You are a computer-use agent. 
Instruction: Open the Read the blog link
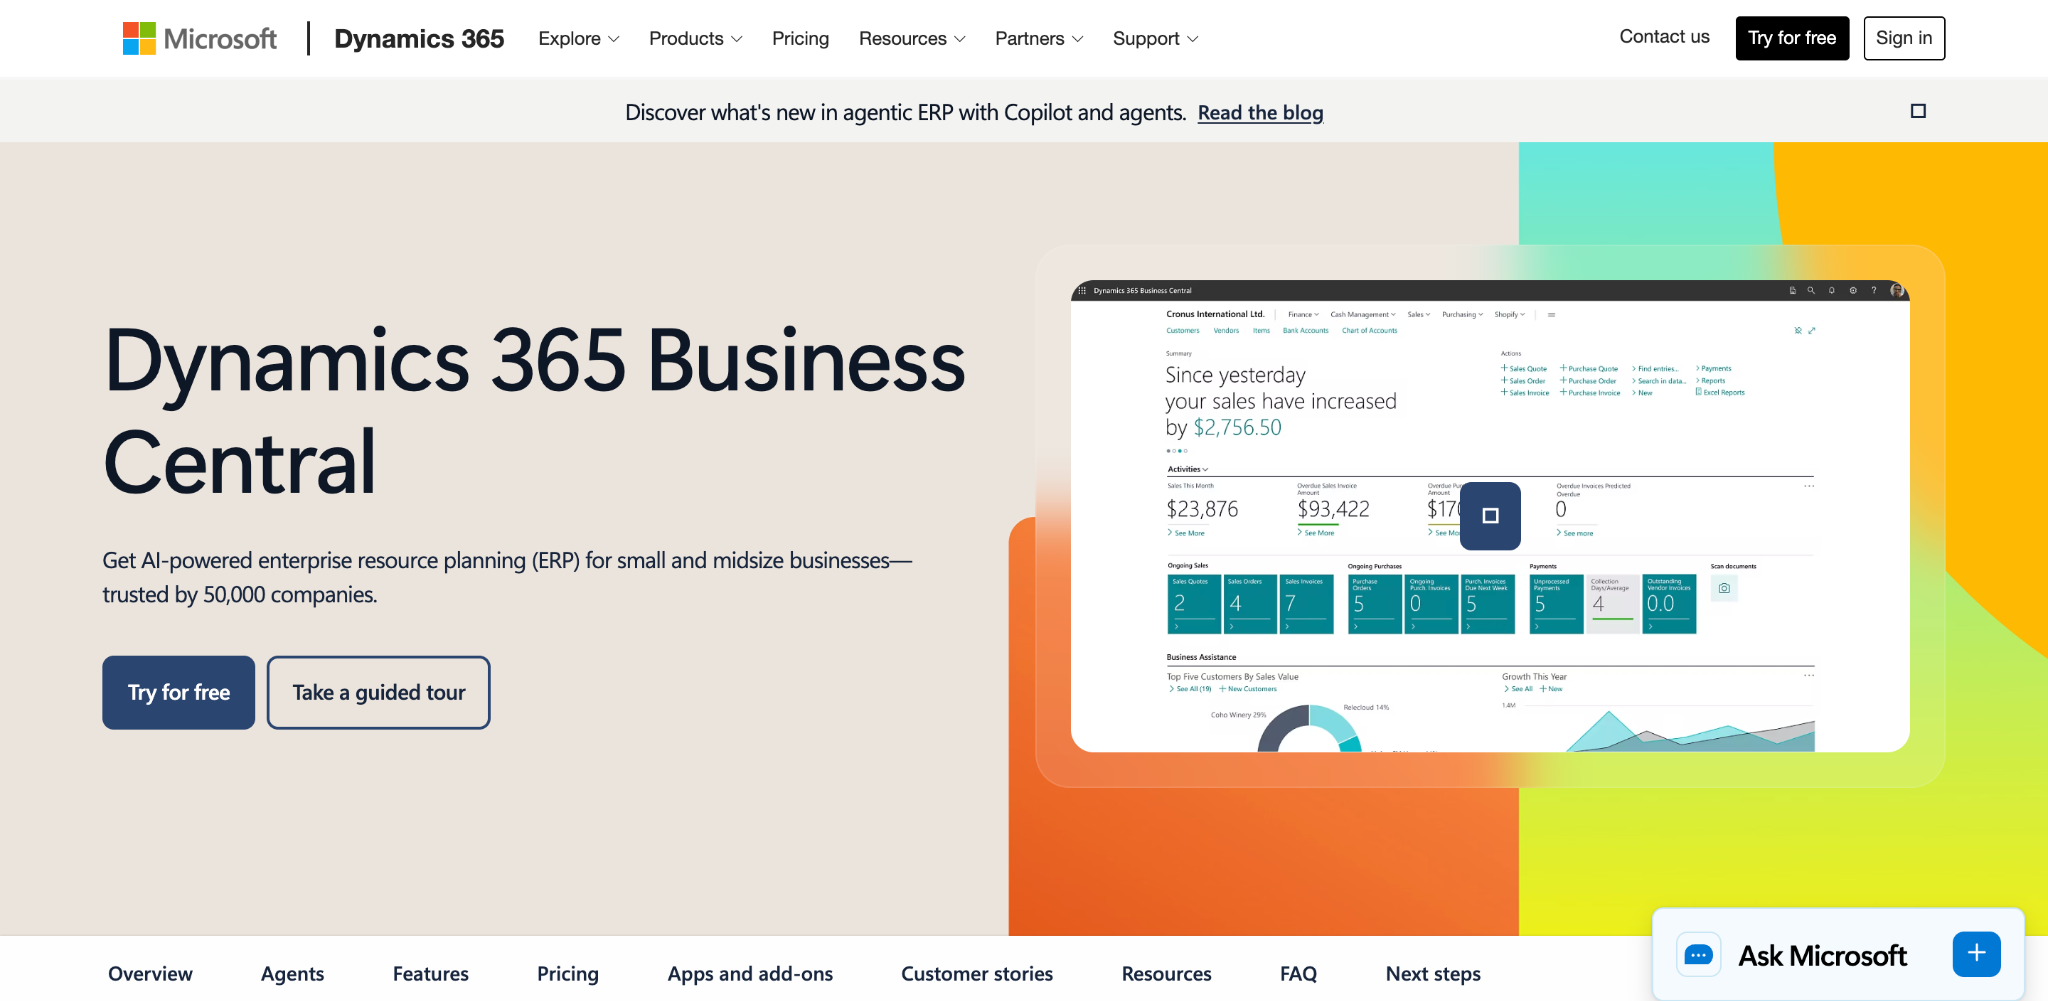coord(1260,113)
